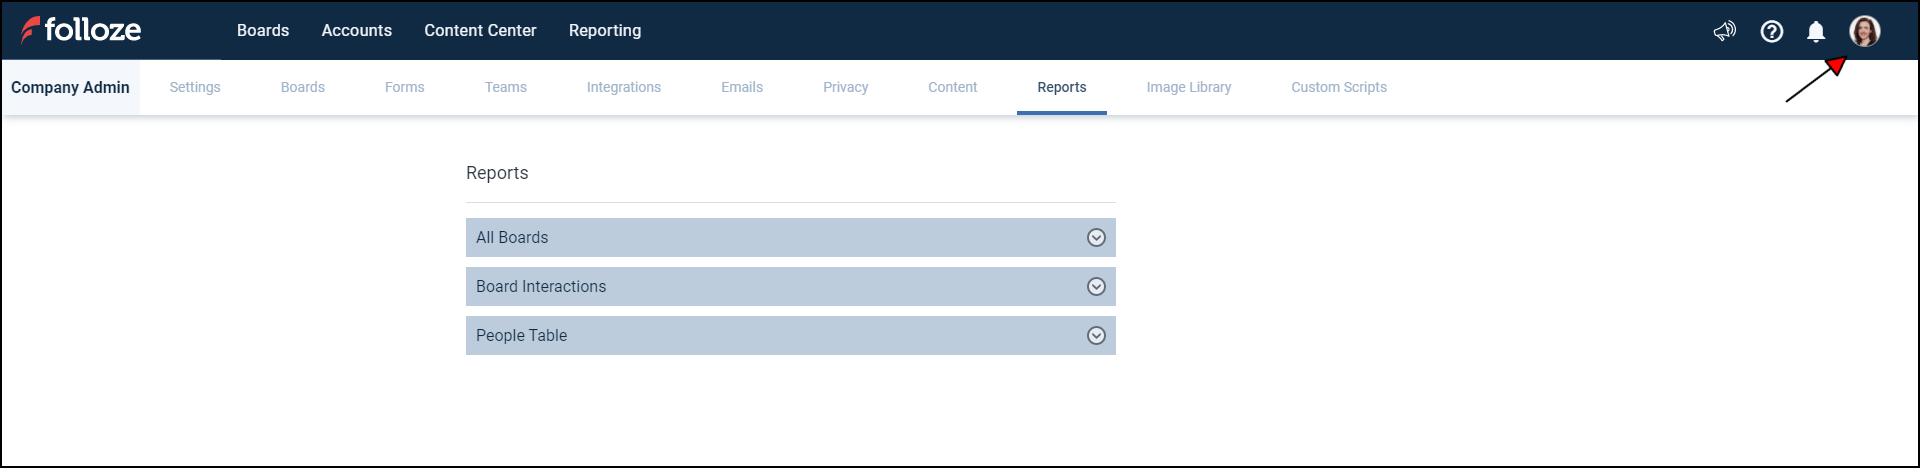Screen dimensions: 1920x468
Task: Open the Accounts menu
Action: (356, 31)
